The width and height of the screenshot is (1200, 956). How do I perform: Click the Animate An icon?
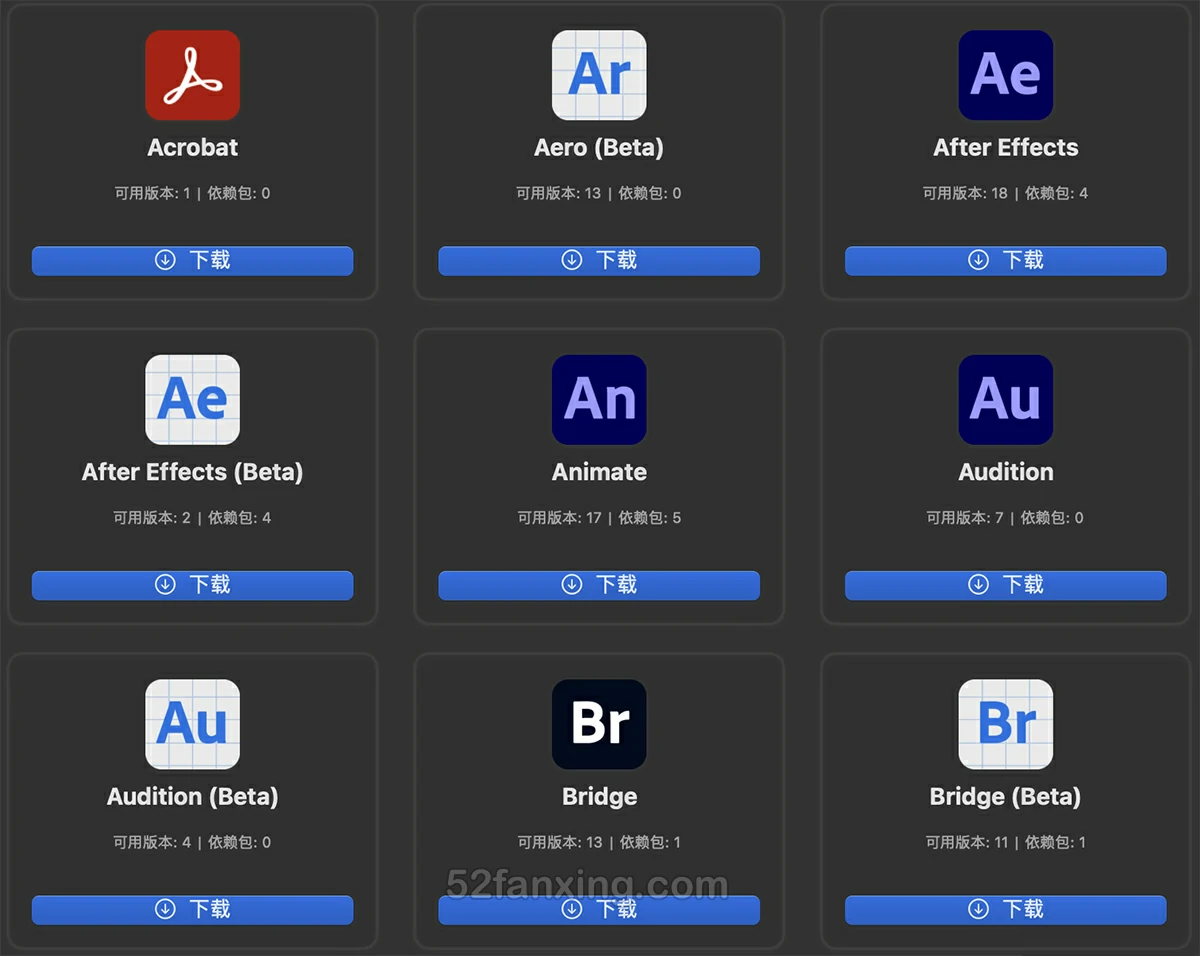[599, 400]
